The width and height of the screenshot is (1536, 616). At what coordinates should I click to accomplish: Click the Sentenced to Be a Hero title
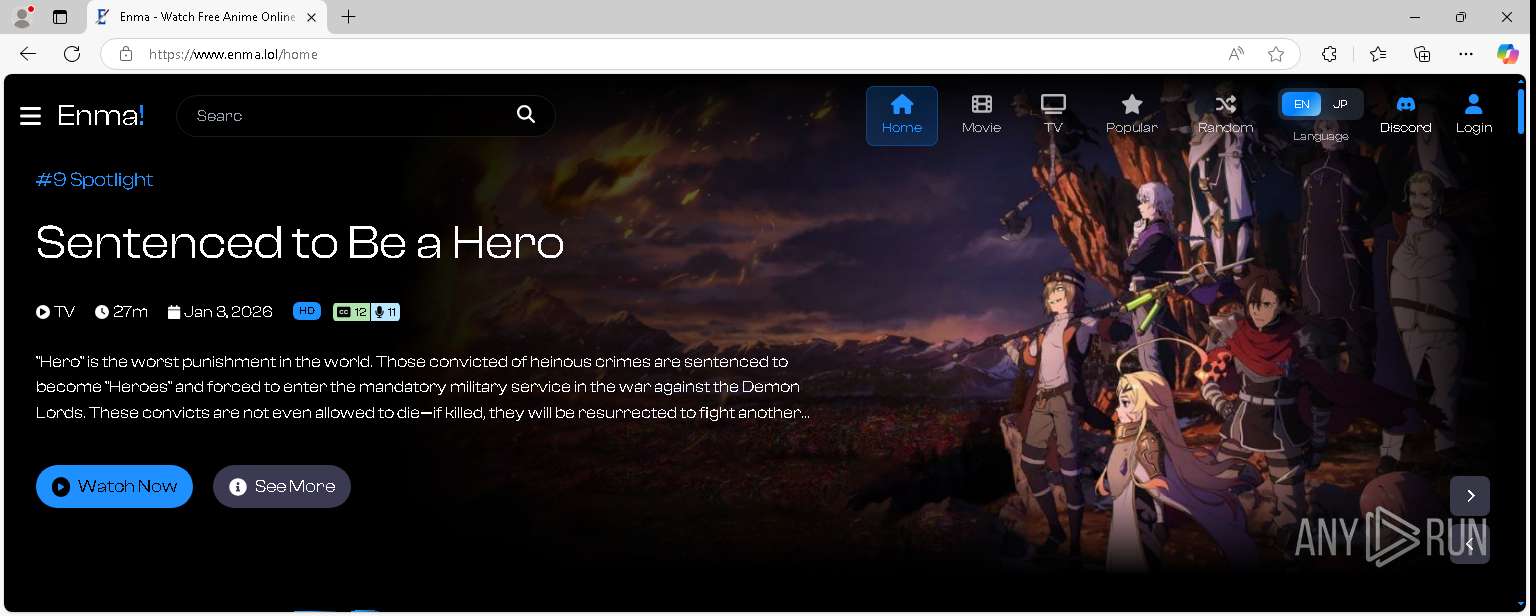[300, 242]
